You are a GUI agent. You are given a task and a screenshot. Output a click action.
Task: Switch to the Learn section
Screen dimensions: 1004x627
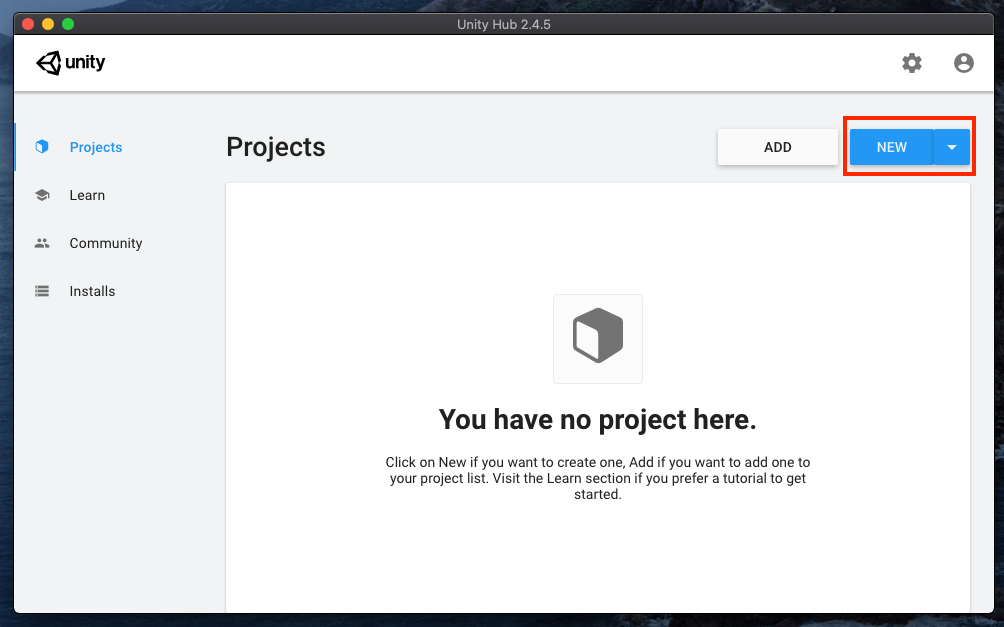pyautogui.click(x=87, y=195)
